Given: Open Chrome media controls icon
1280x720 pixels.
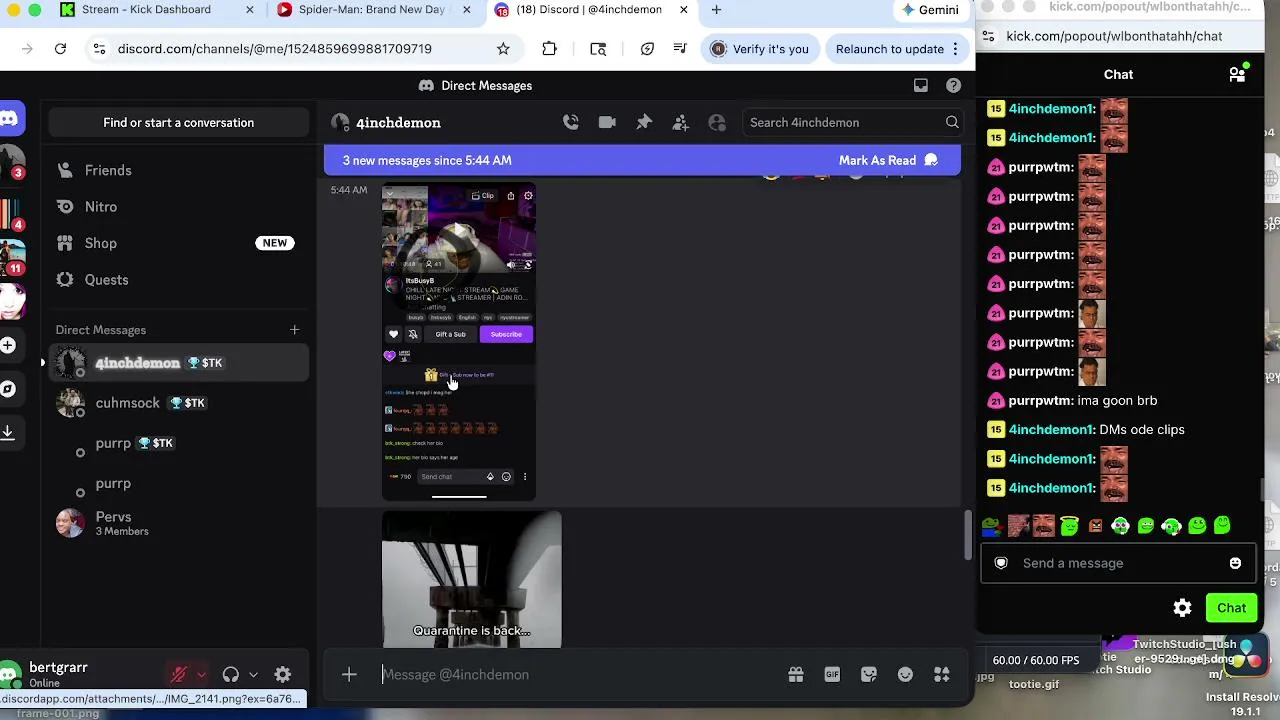Looking at the screenshot, I should (680, 49).
